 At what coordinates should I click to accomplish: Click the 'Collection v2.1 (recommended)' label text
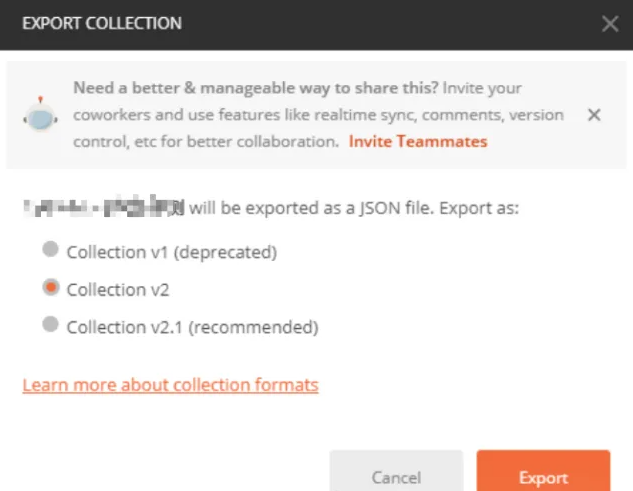tap(193, 327)
